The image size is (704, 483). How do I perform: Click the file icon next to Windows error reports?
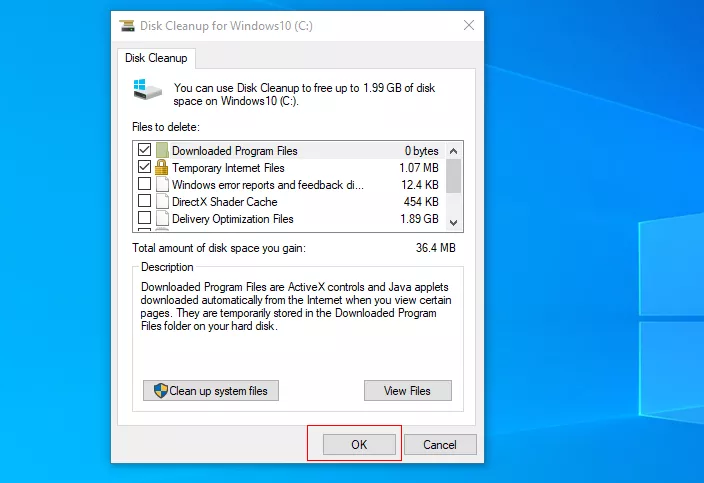[x=162, y=184]
